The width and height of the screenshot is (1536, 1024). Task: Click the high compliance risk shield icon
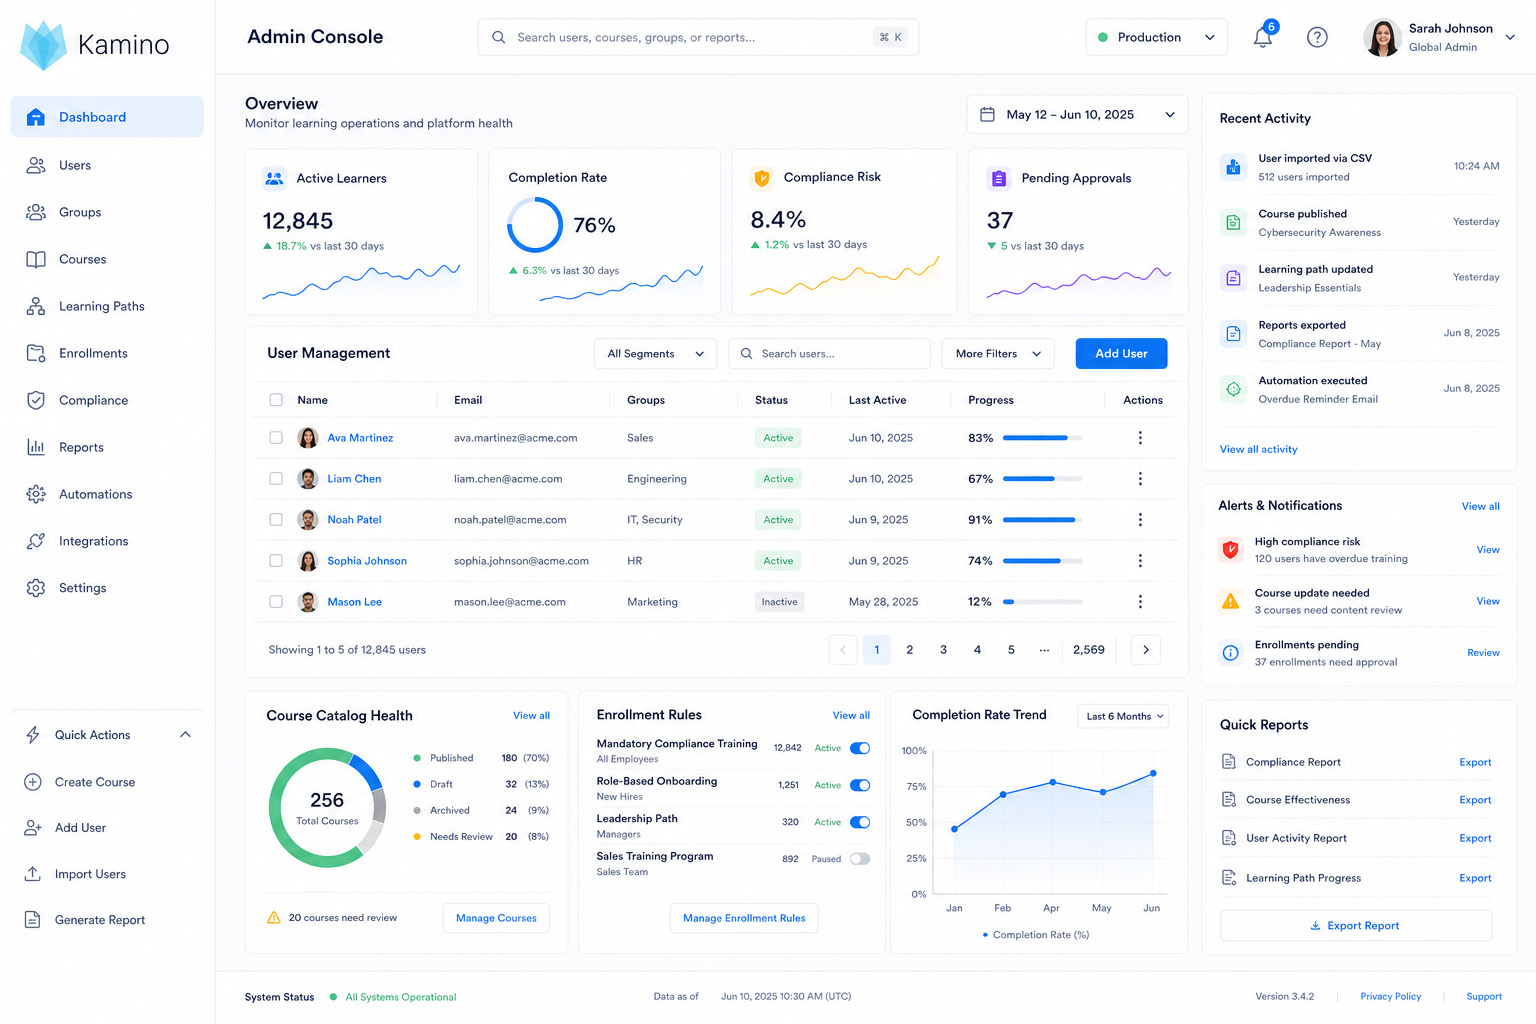point(1231,550)
